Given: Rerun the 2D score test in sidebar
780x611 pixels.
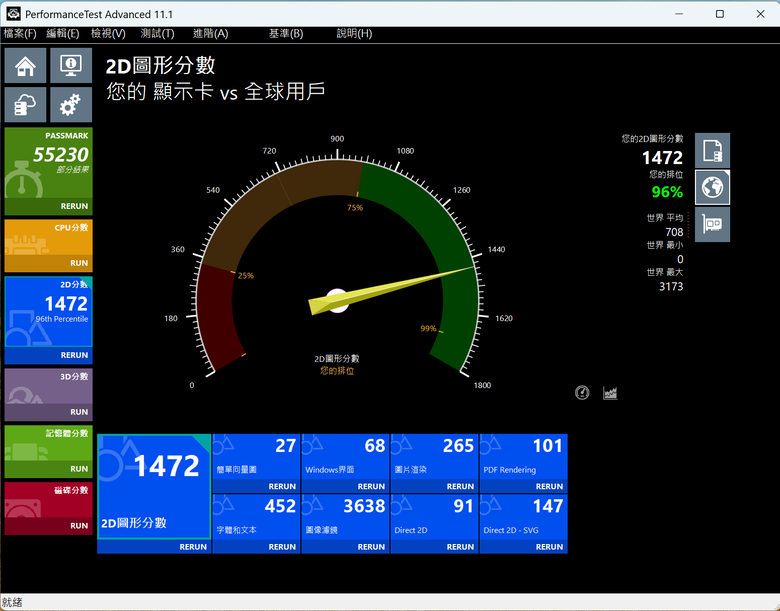Looking at the screenshot, I should pos(48,355).
